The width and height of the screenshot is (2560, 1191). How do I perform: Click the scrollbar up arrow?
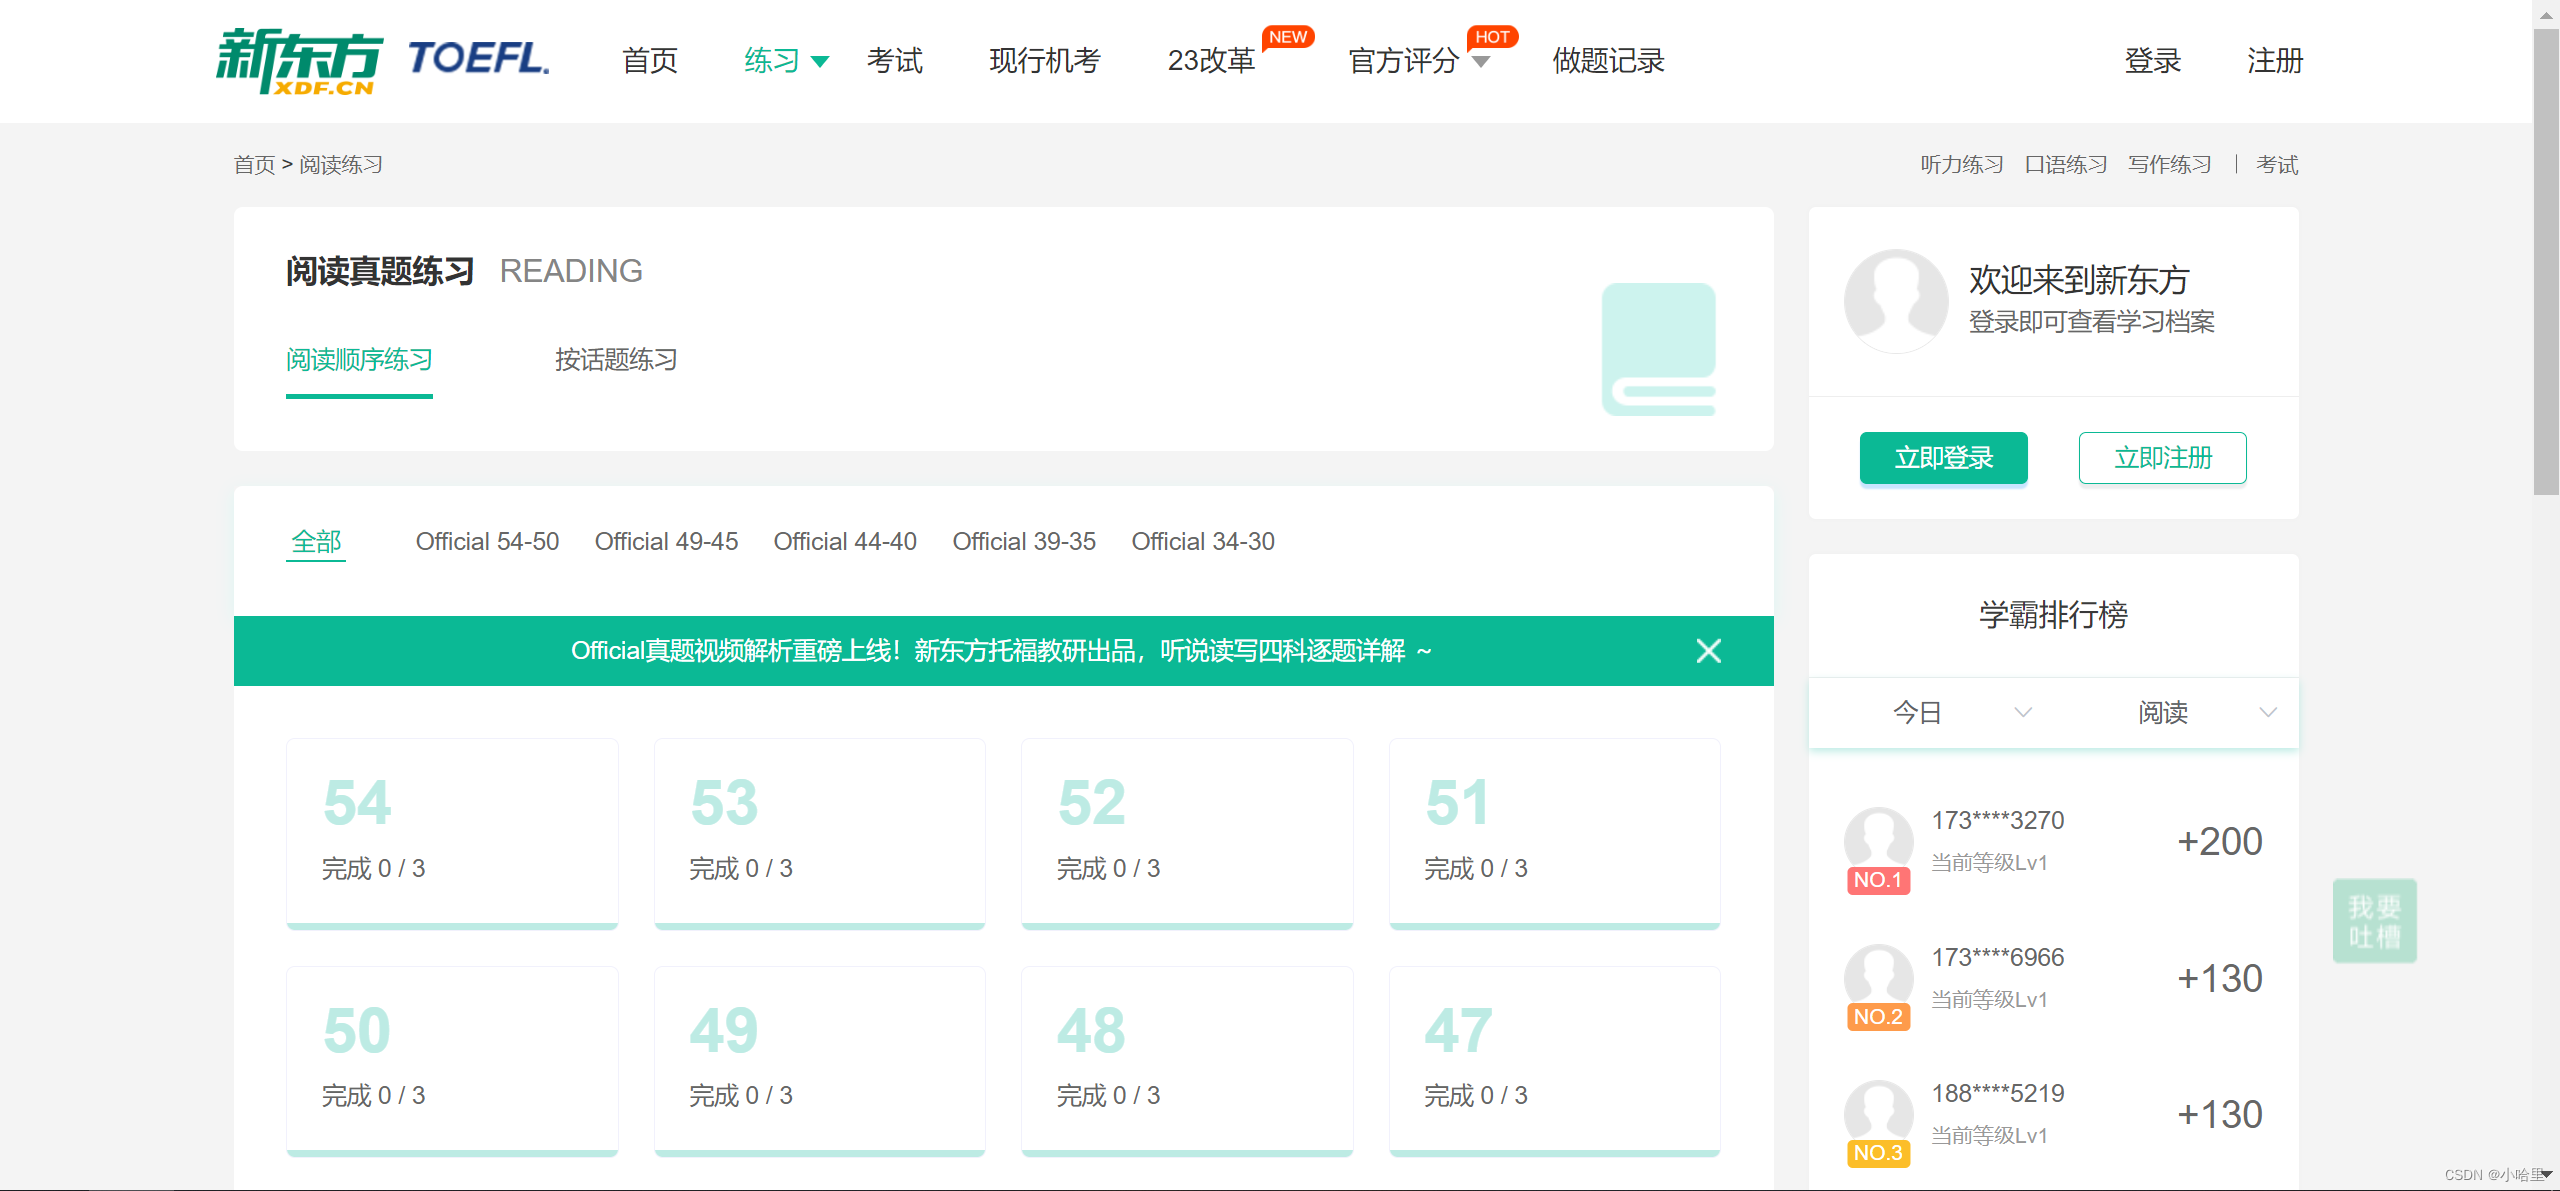tap(2546, 14)
